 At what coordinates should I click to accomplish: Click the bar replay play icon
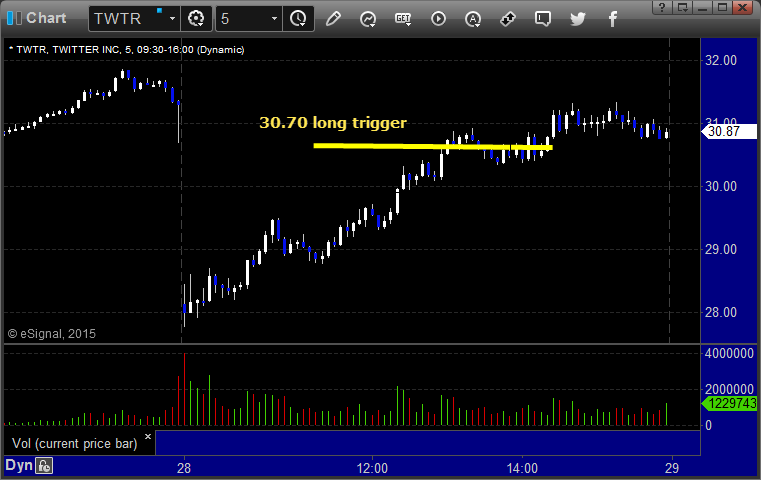point(438,19)
